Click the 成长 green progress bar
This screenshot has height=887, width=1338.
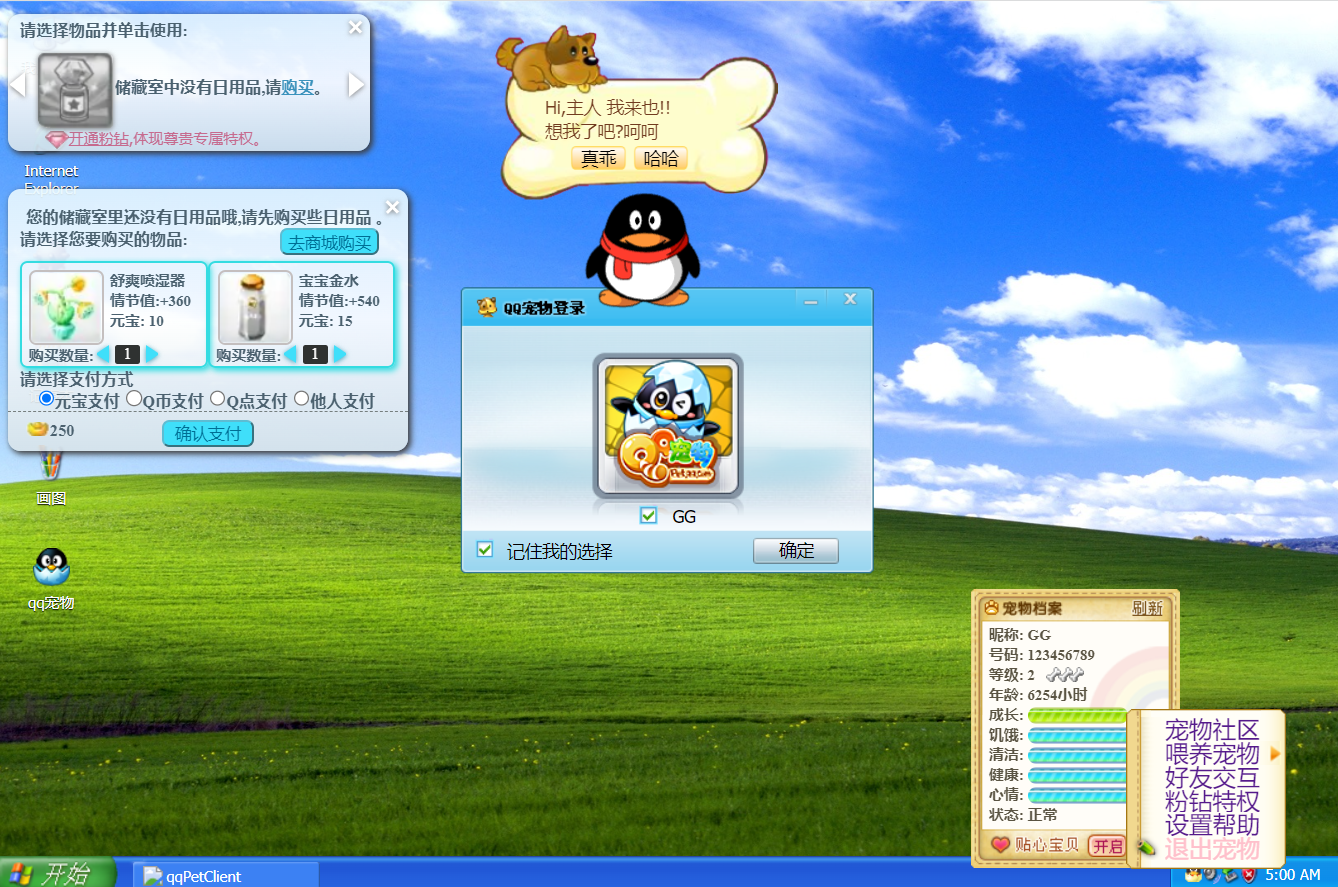[x=1078, y=715]
